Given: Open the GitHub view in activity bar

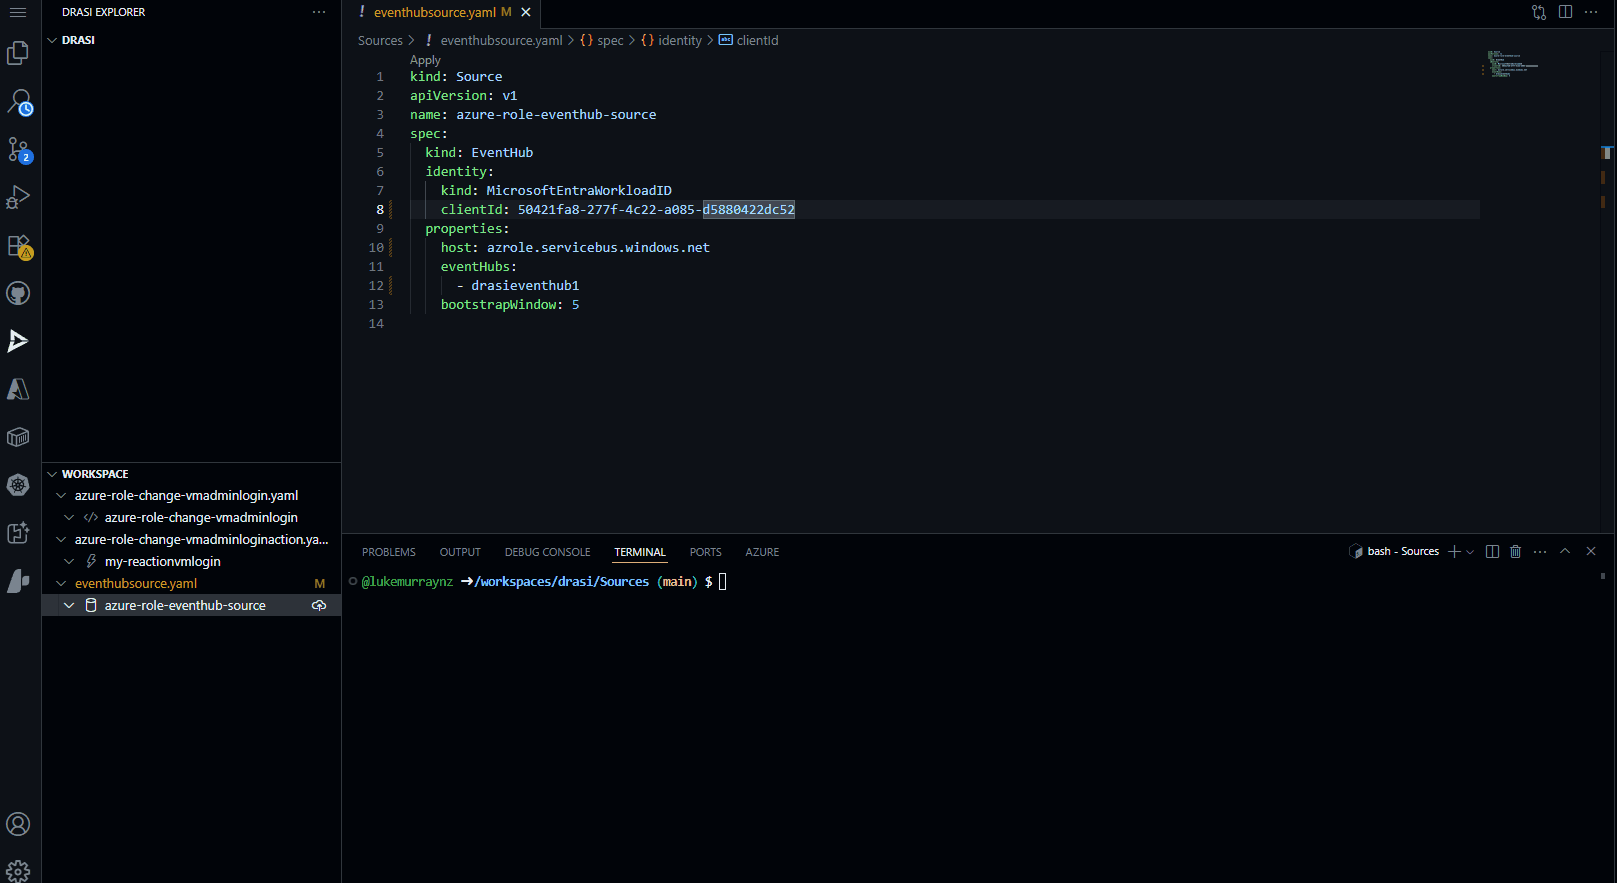Looking at the screenshot, I should pos(18,293).
